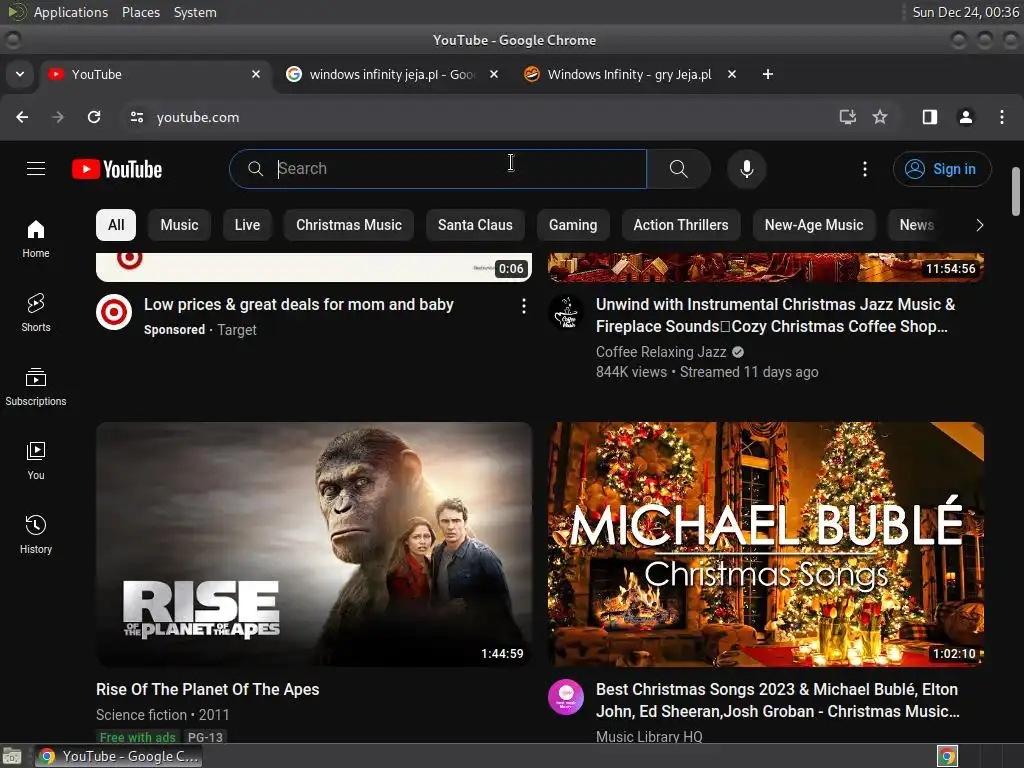Select the Christmas Music chip

point(349,225)
